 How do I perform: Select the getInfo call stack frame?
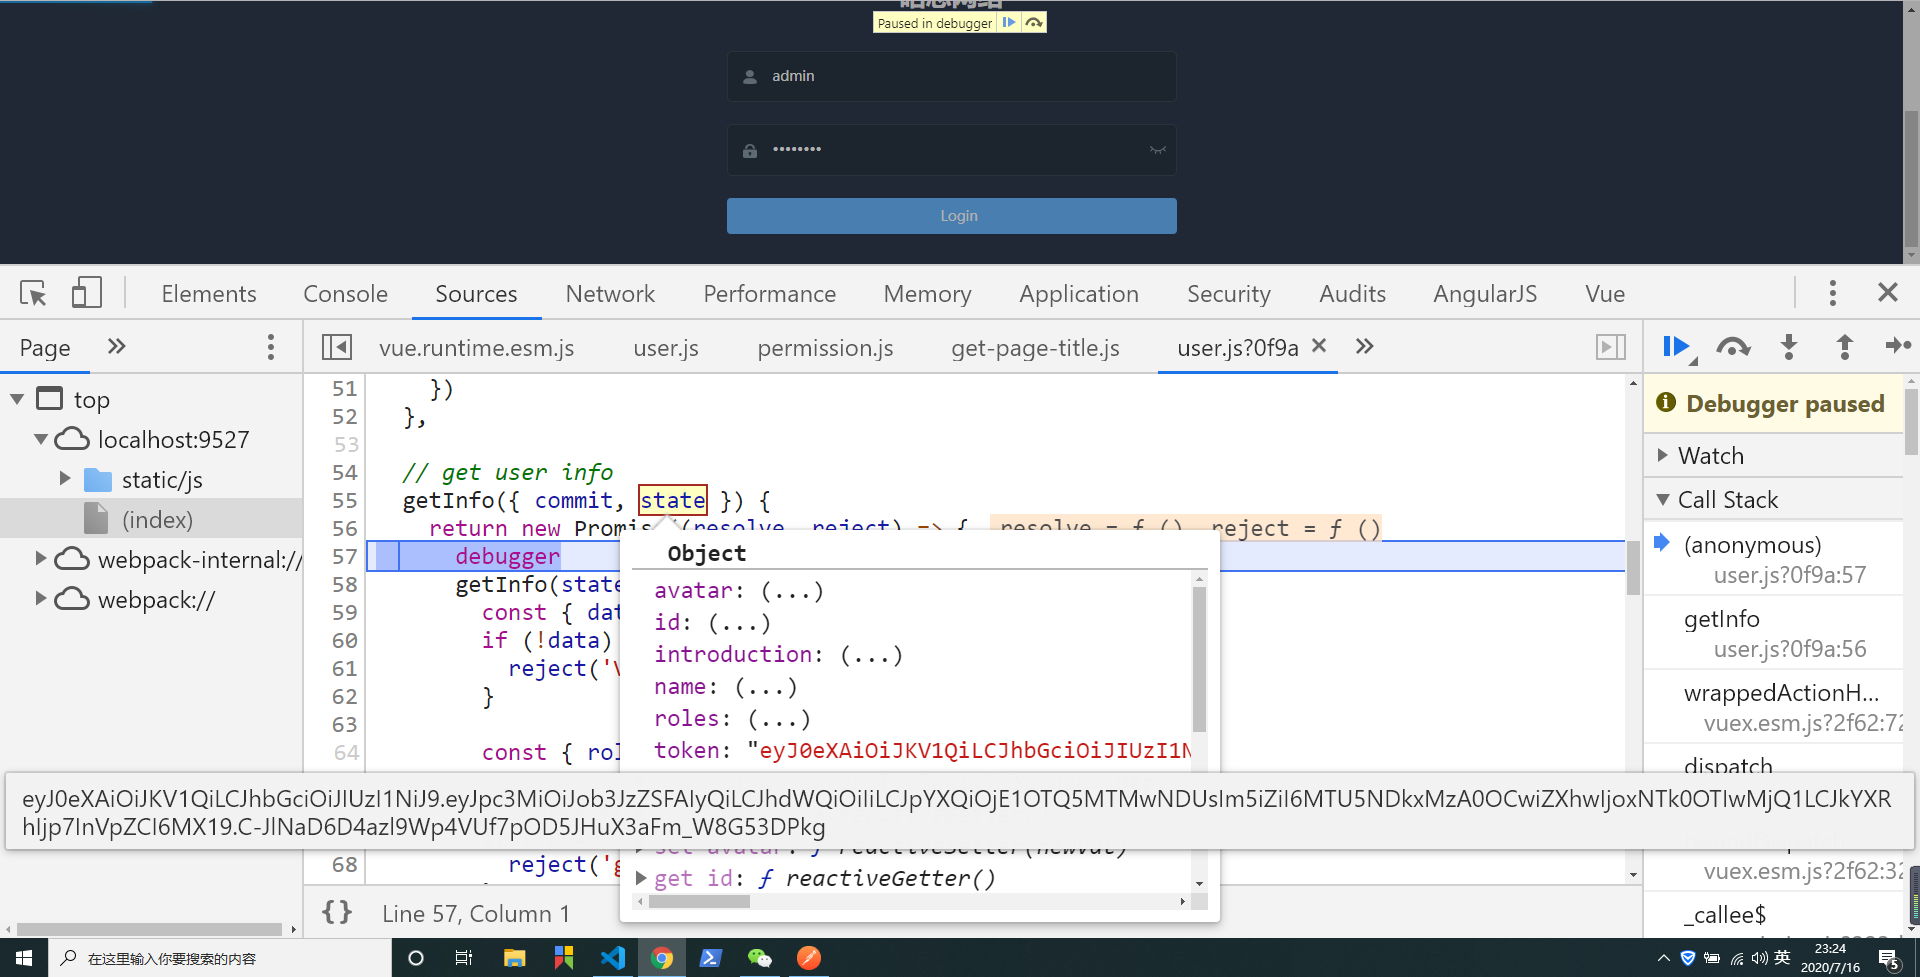(x=1774, y=633)
